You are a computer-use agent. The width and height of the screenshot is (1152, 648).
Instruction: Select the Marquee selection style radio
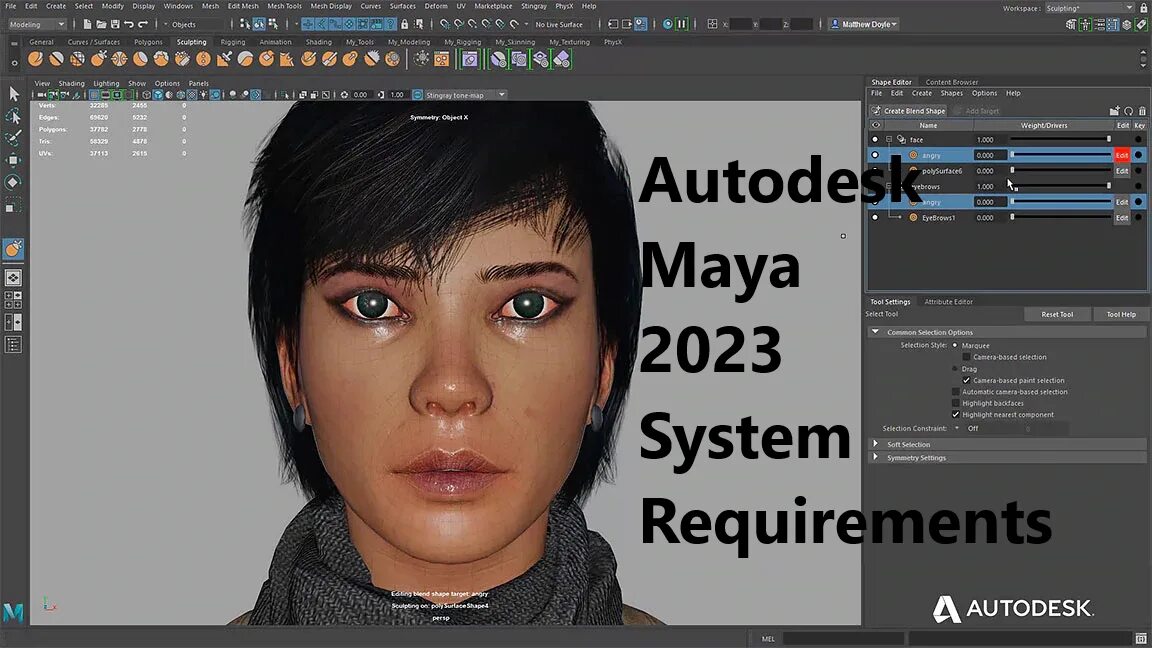click(955, 345)
